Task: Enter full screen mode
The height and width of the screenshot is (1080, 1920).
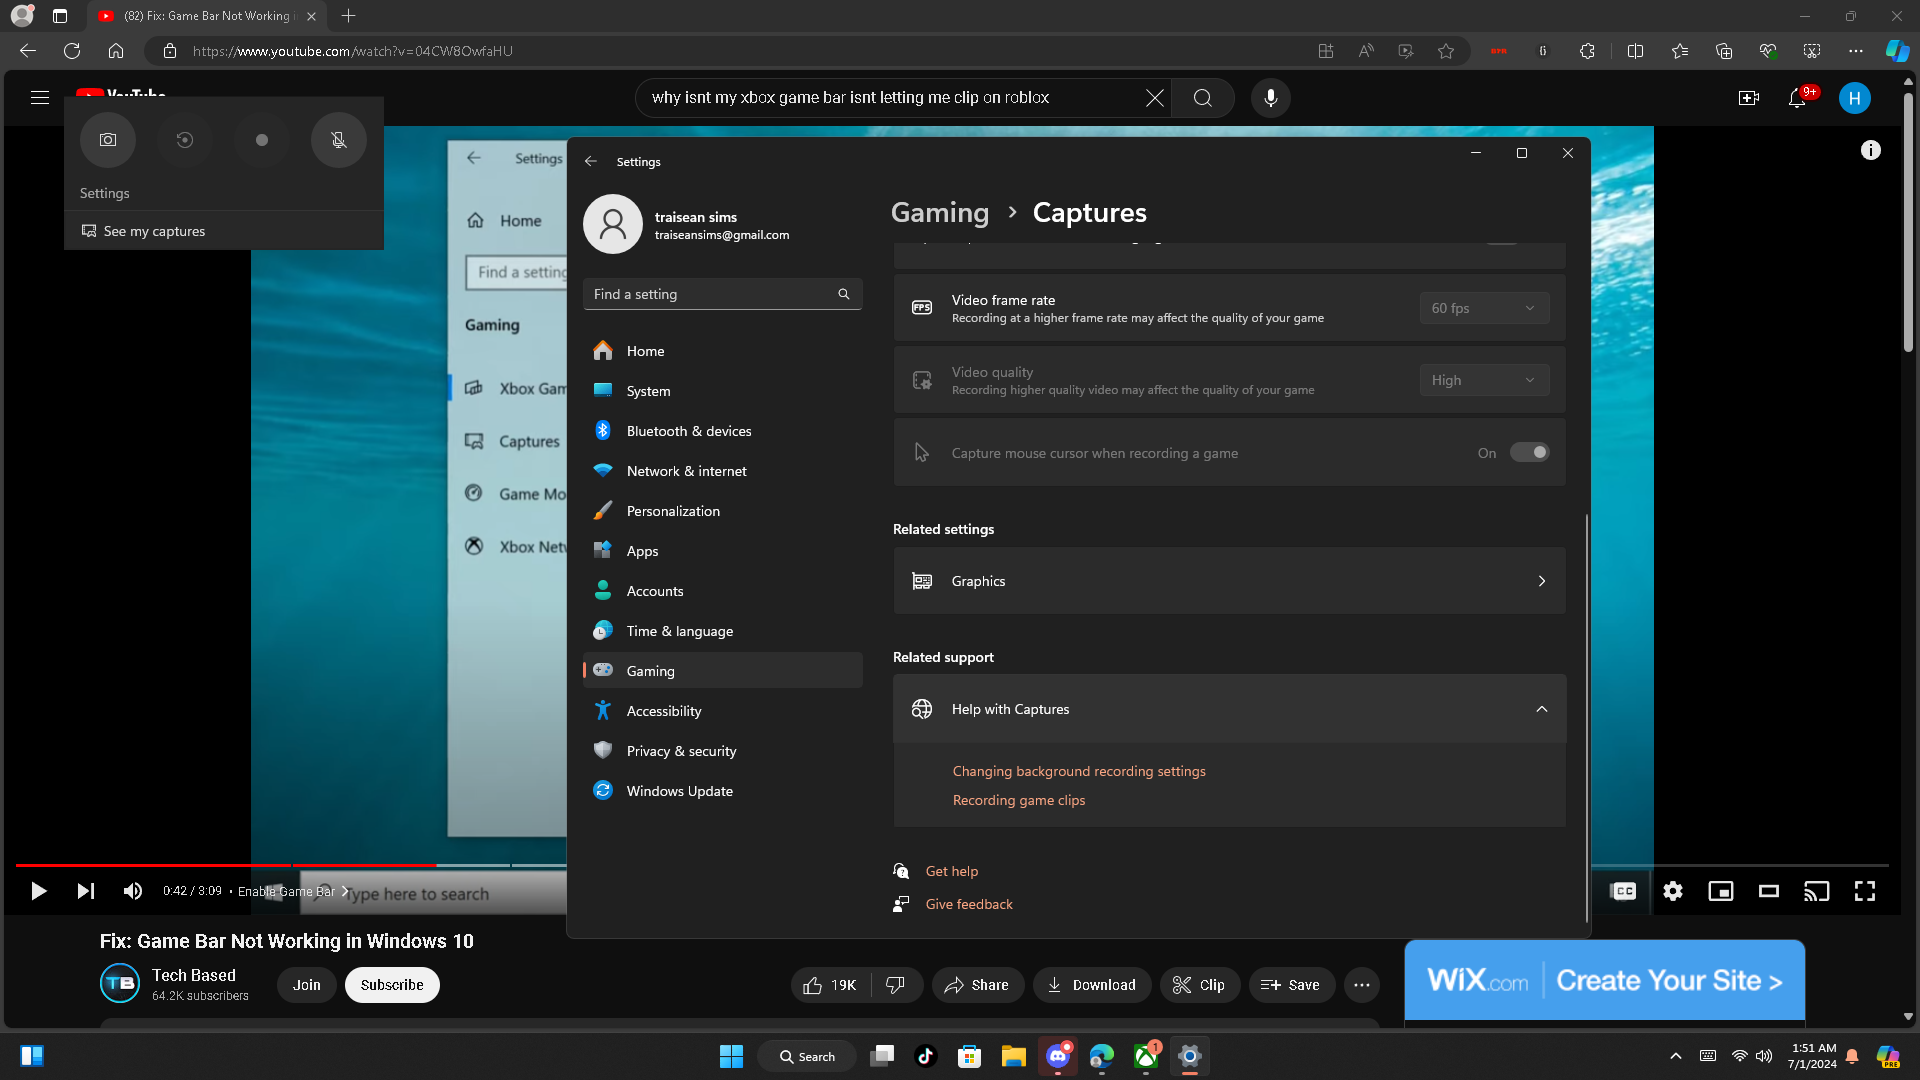Action: (1865, 891)
